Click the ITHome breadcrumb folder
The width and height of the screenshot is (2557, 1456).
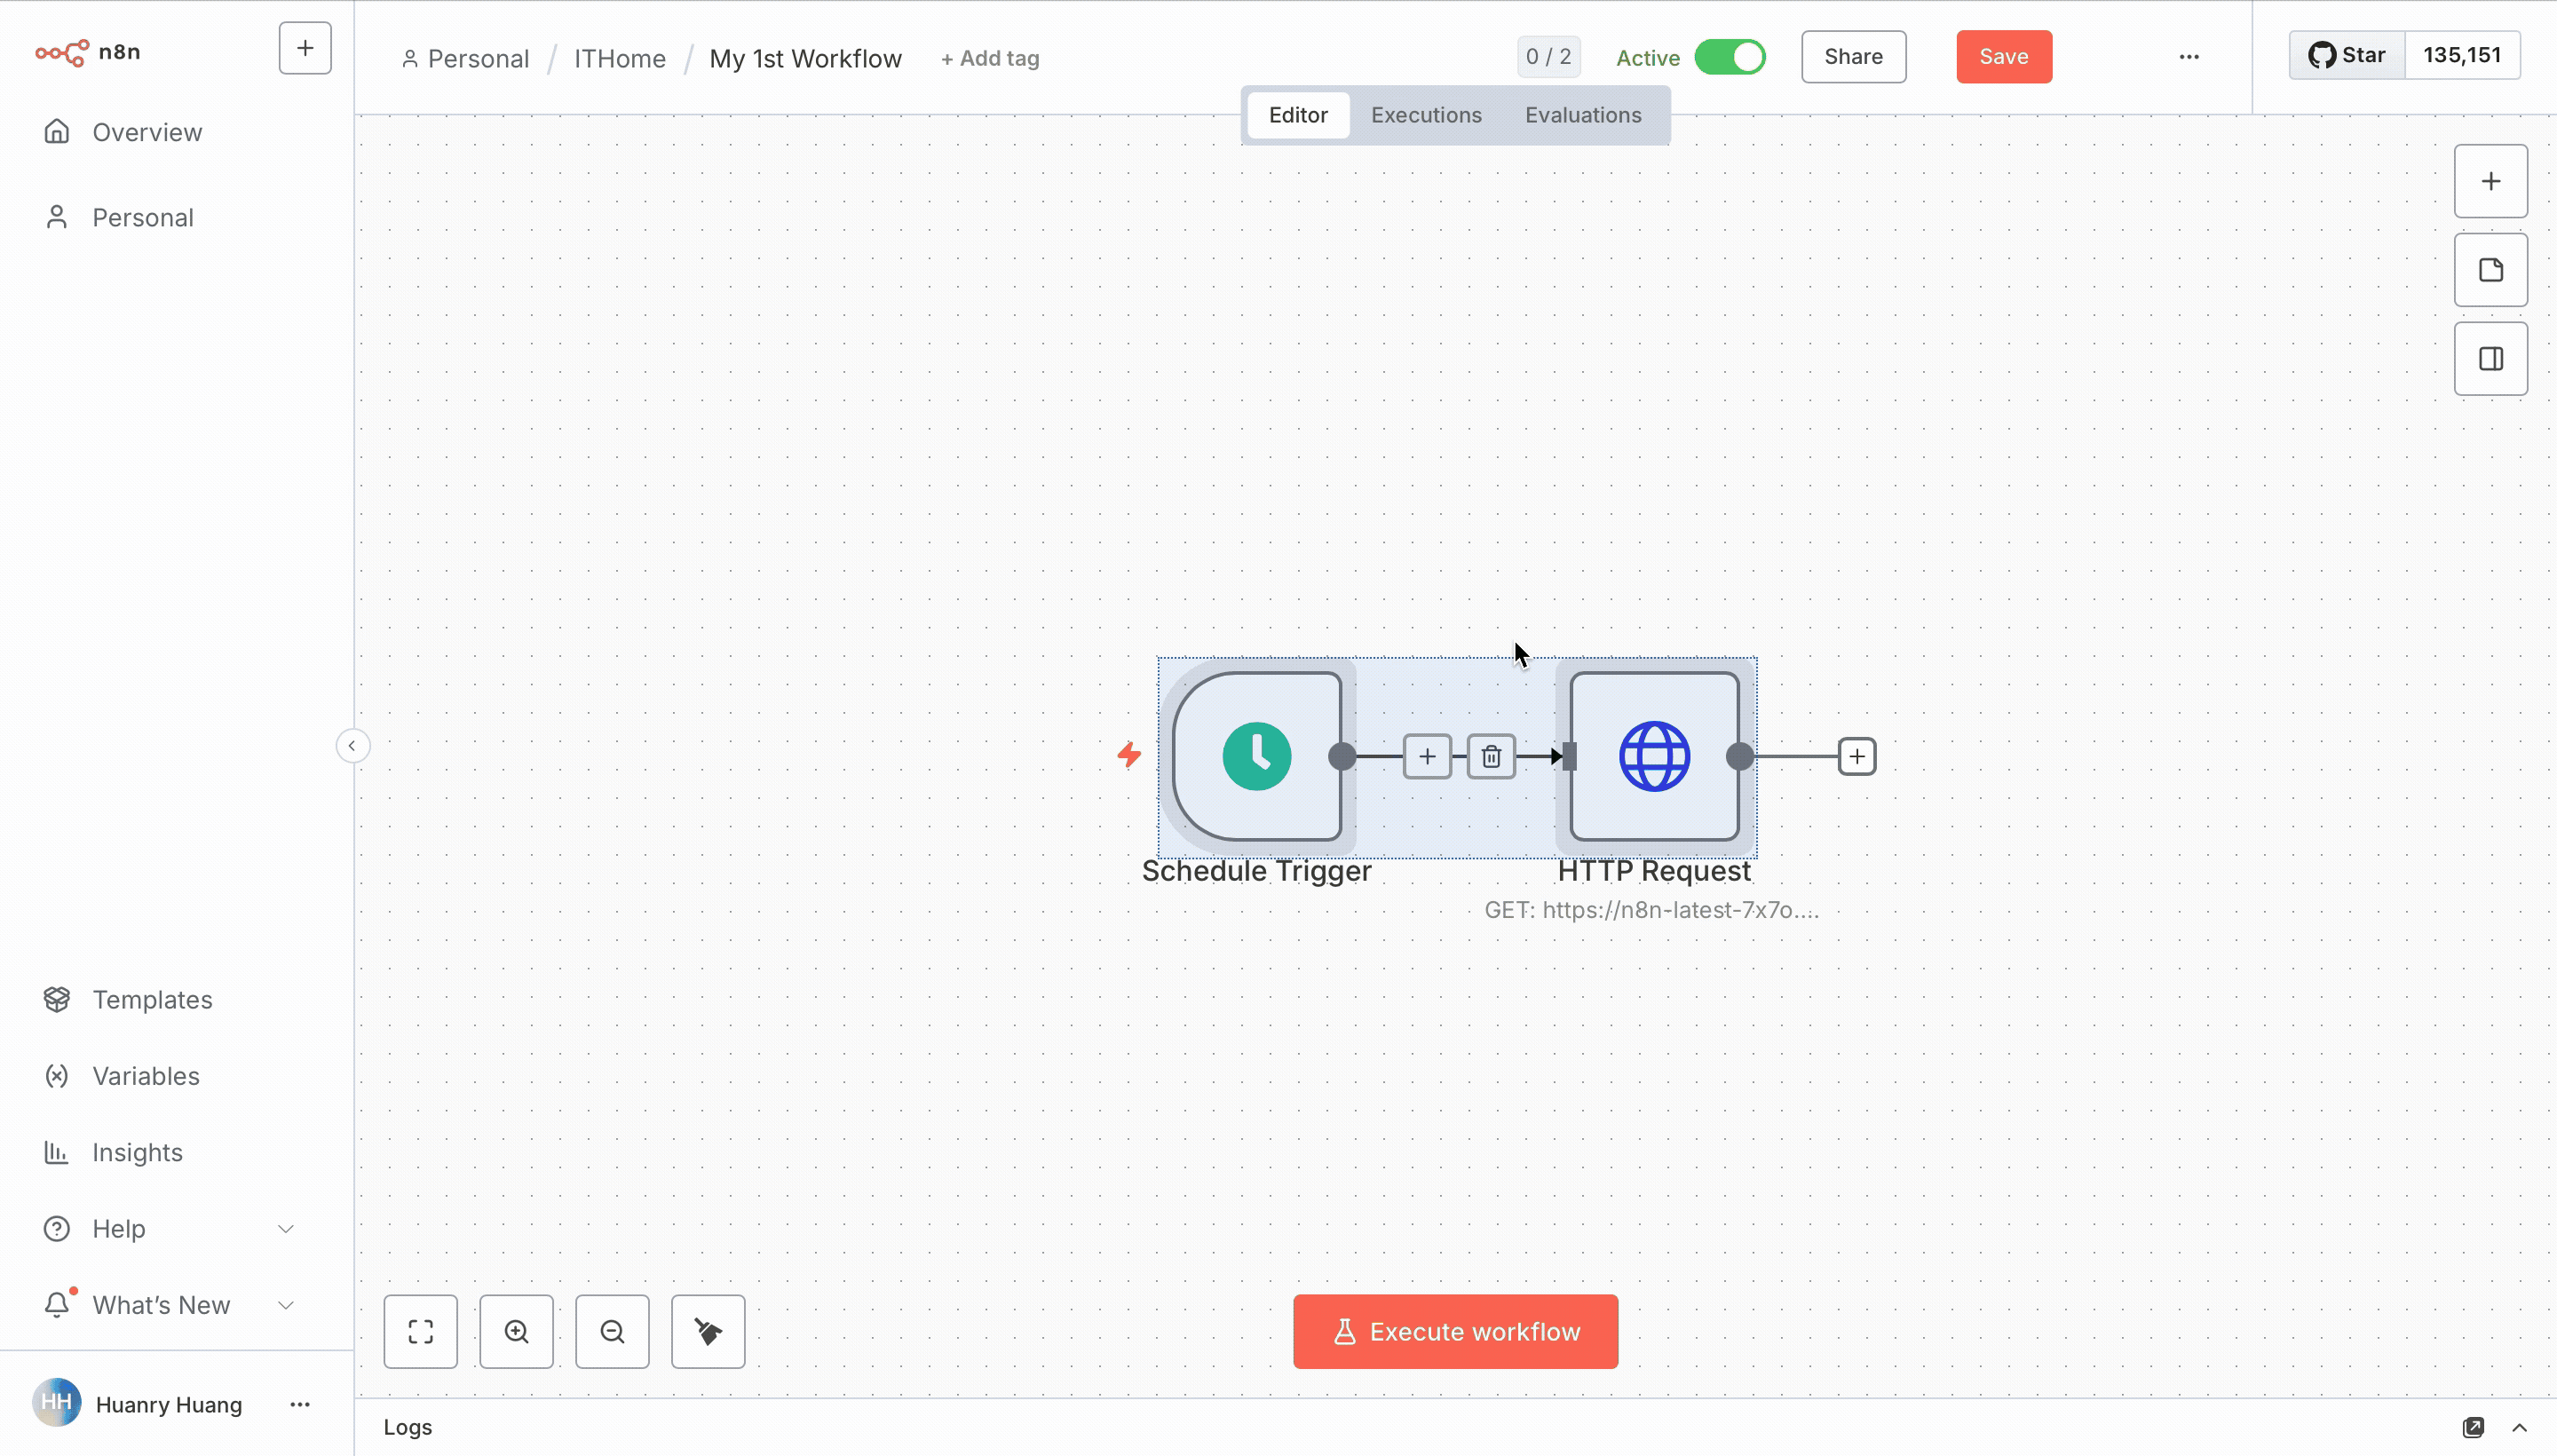pos(619,58)
